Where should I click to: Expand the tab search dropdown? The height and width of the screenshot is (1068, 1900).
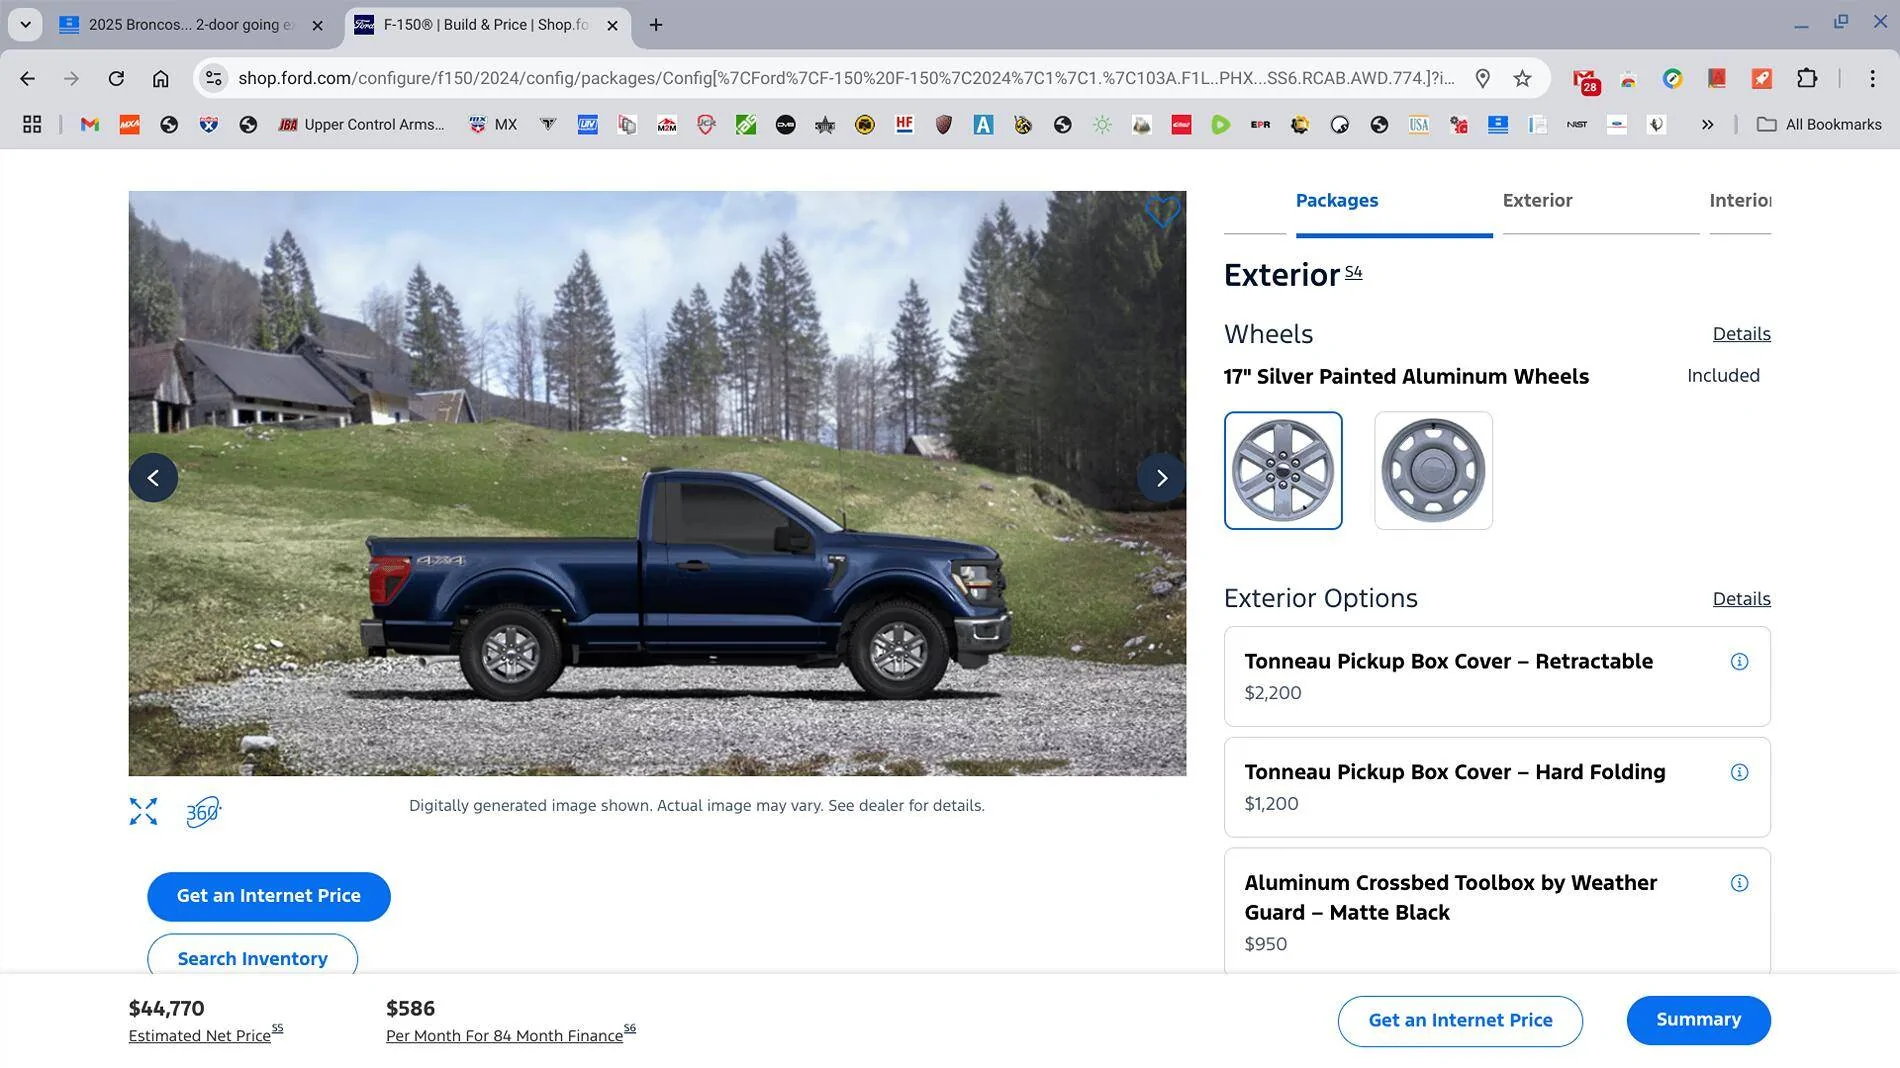click(x=25, y=25)
